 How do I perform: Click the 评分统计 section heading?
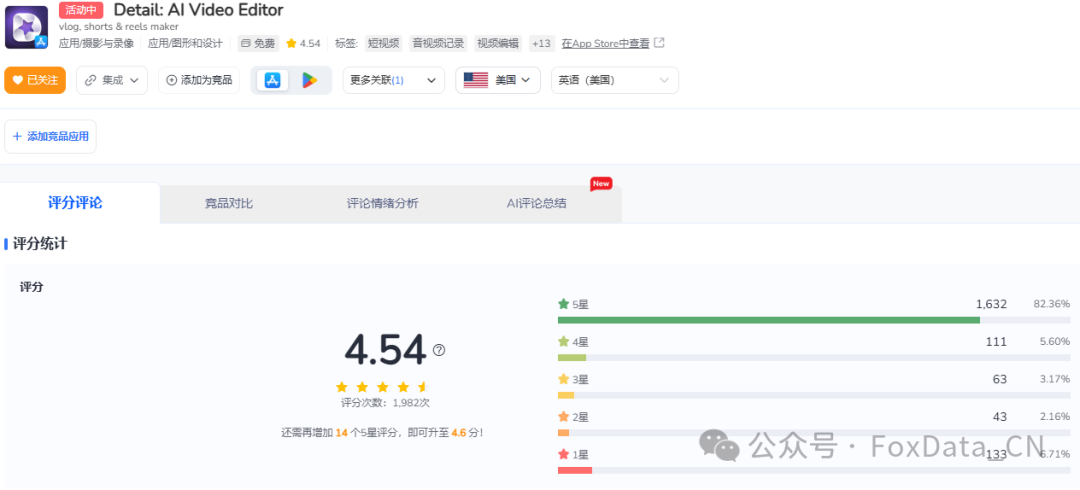[40, 243]
